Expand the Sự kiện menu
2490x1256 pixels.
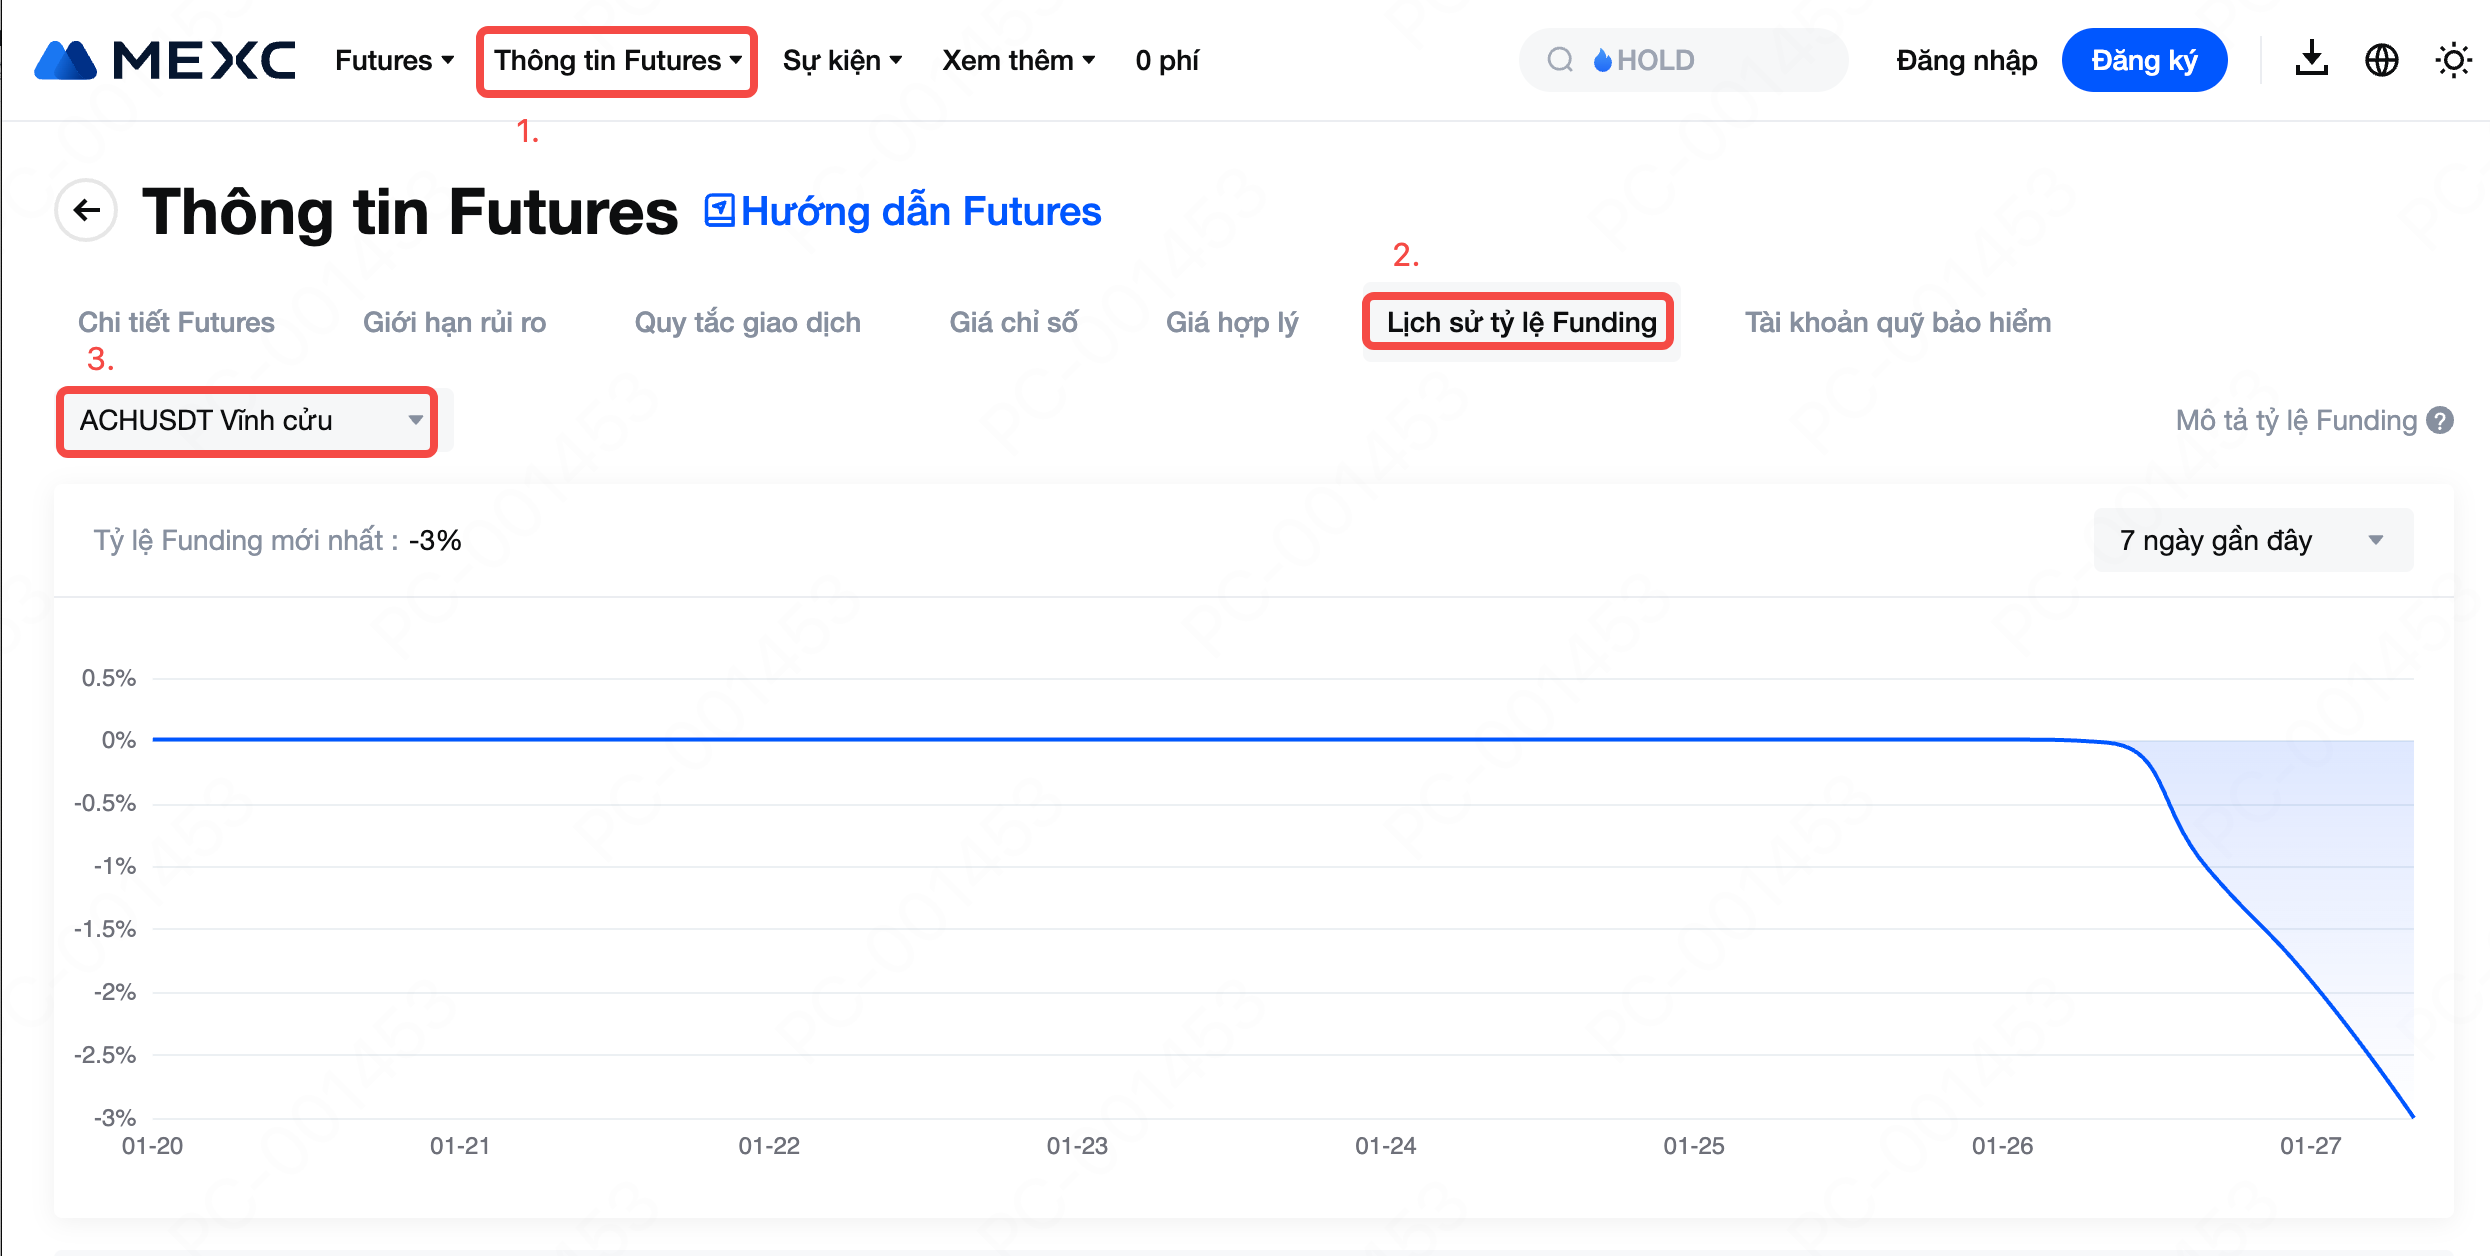(x=842, y=60)
